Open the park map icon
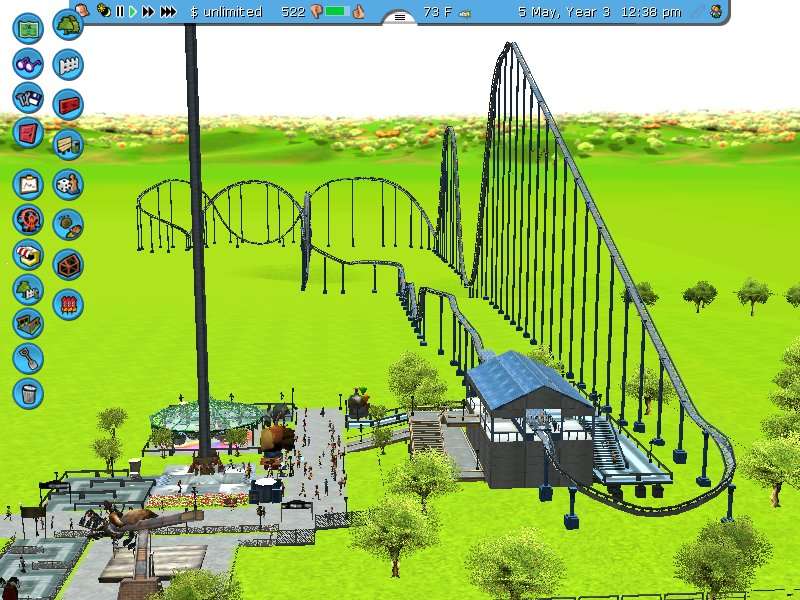 tap(28, 27)
